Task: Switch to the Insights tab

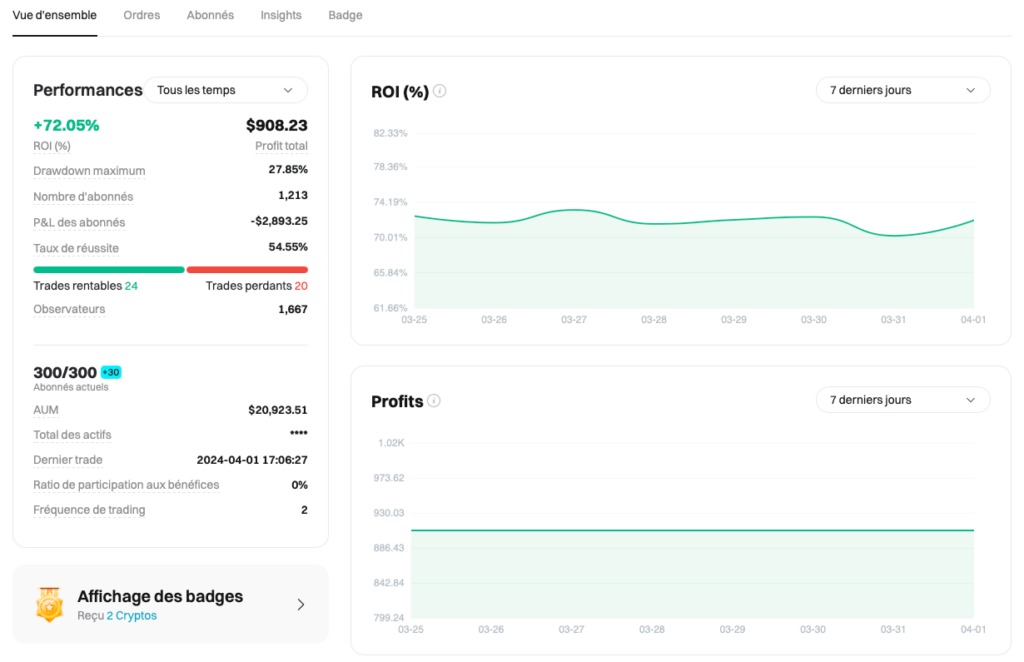Action: click(x=281, y=15)
